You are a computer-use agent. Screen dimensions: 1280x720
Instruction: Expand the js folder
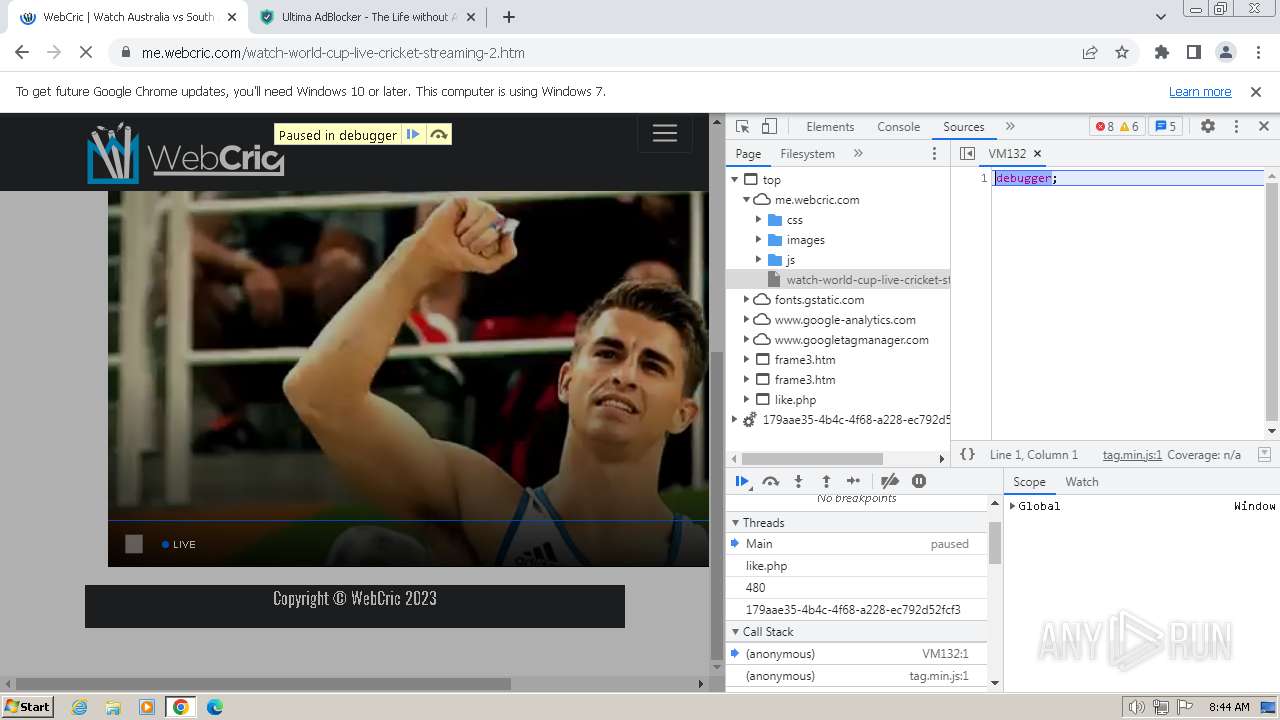(759, 260)
